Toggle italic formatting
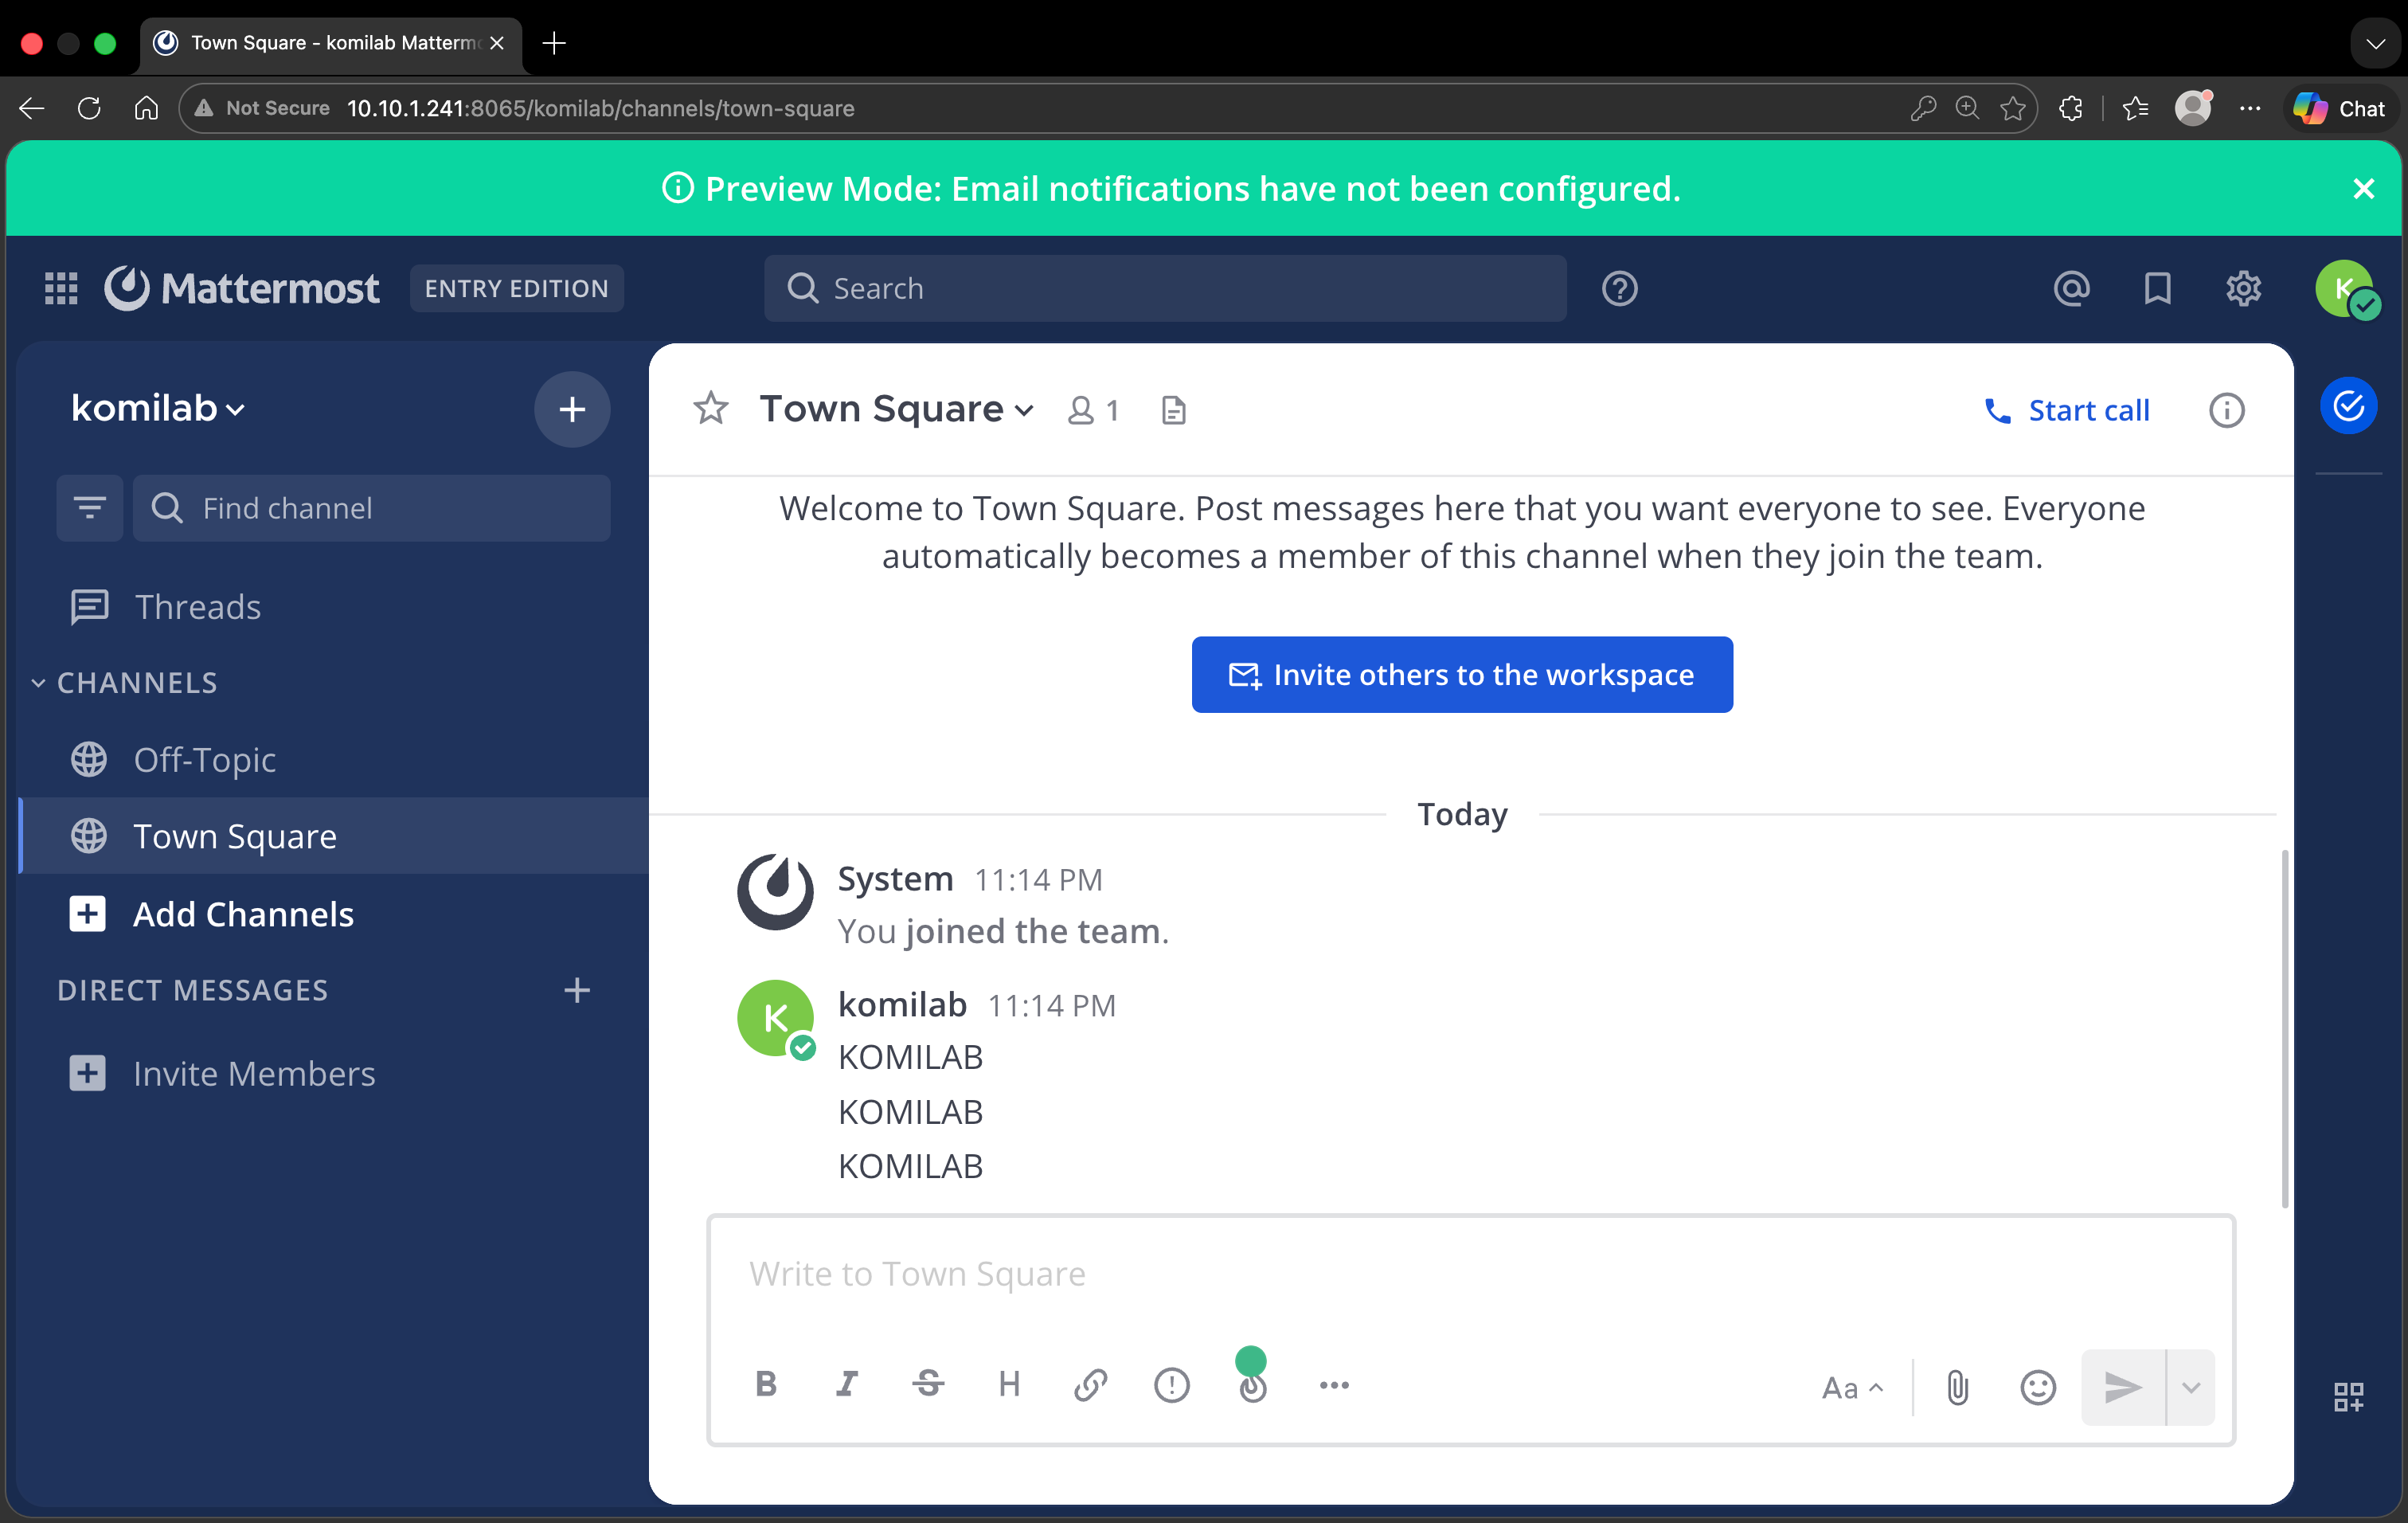The height and width of the screenshot is (1523, 2408). click(x=847, y=1384)
